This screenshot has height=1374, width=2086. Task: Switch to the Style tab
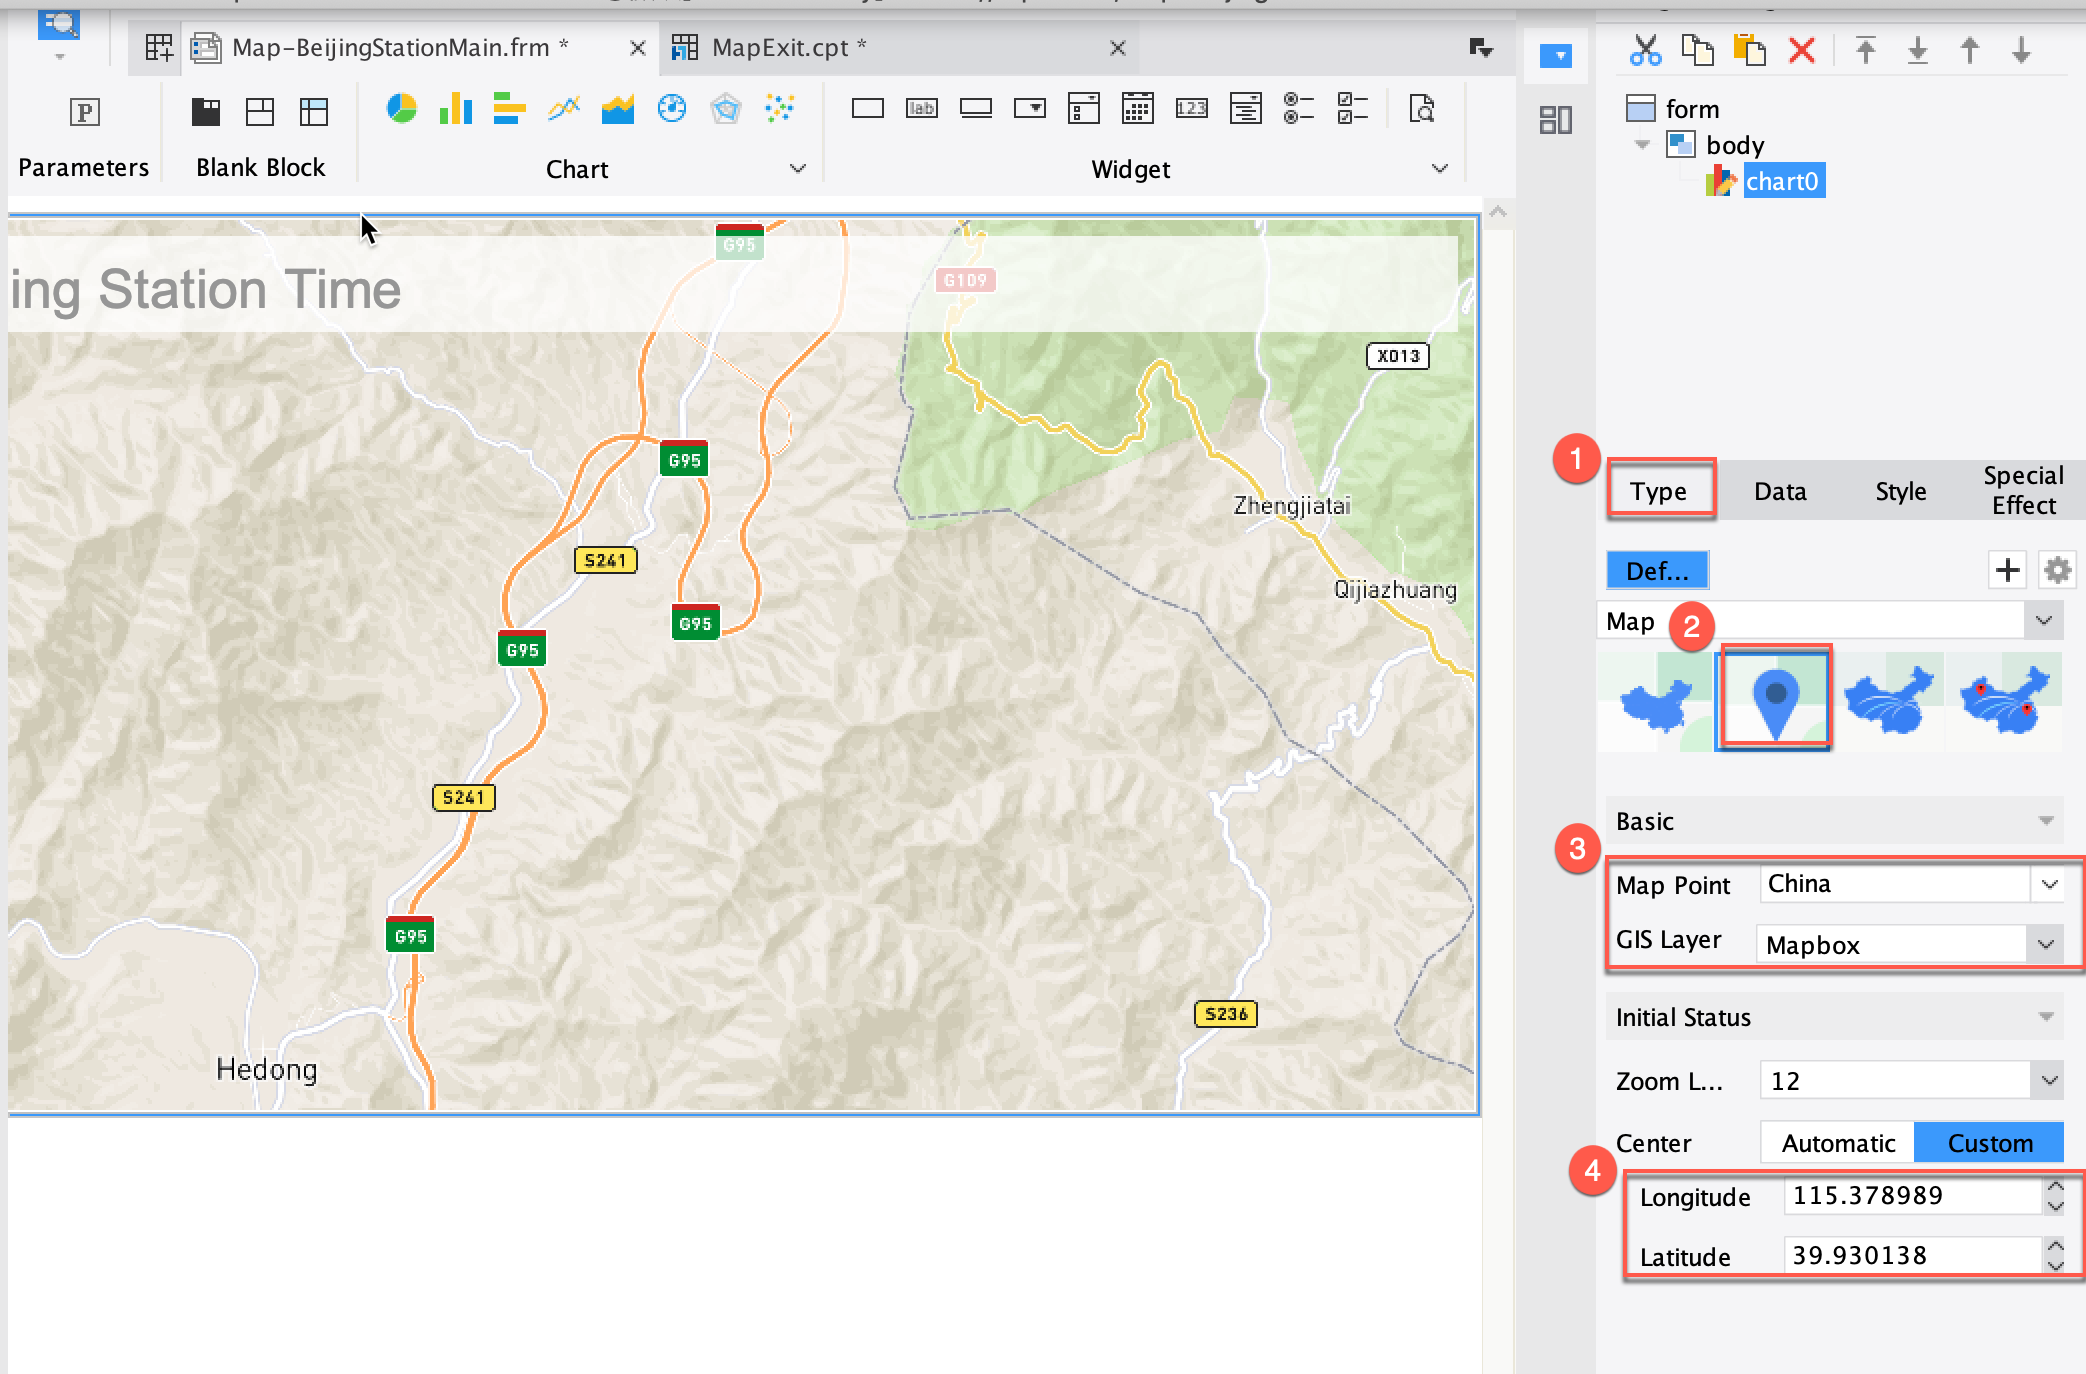(x=1900, y=491)
